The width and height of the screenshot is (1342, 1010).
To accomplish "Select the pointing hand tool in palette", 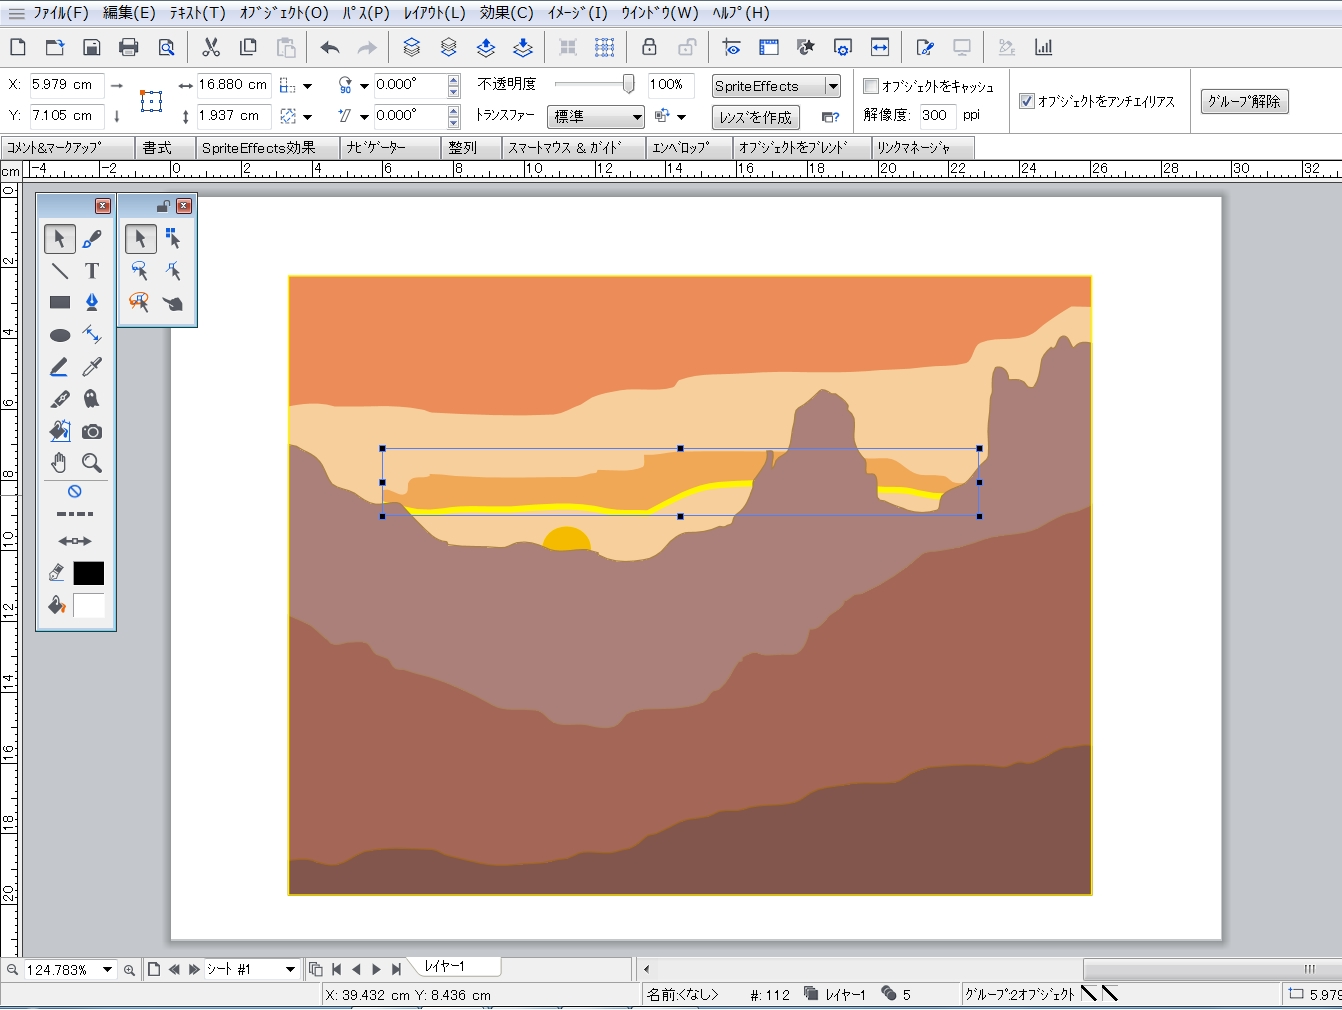I will click(x=173, y=303).
